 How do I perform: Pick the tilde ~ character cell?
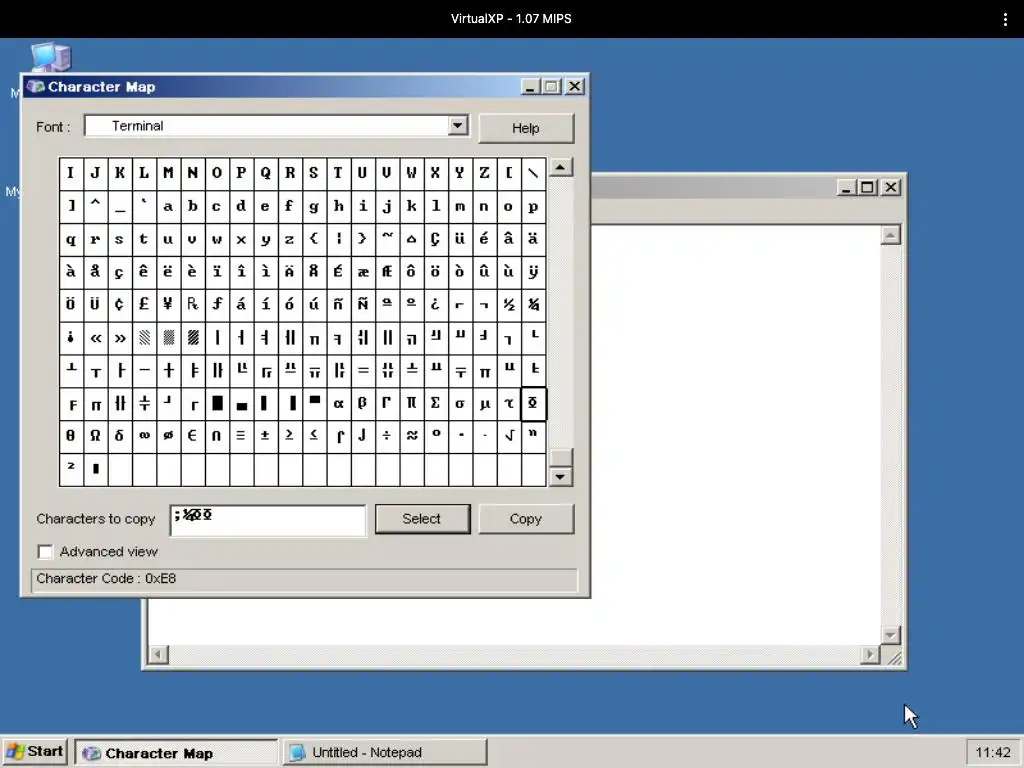[387, 239]
